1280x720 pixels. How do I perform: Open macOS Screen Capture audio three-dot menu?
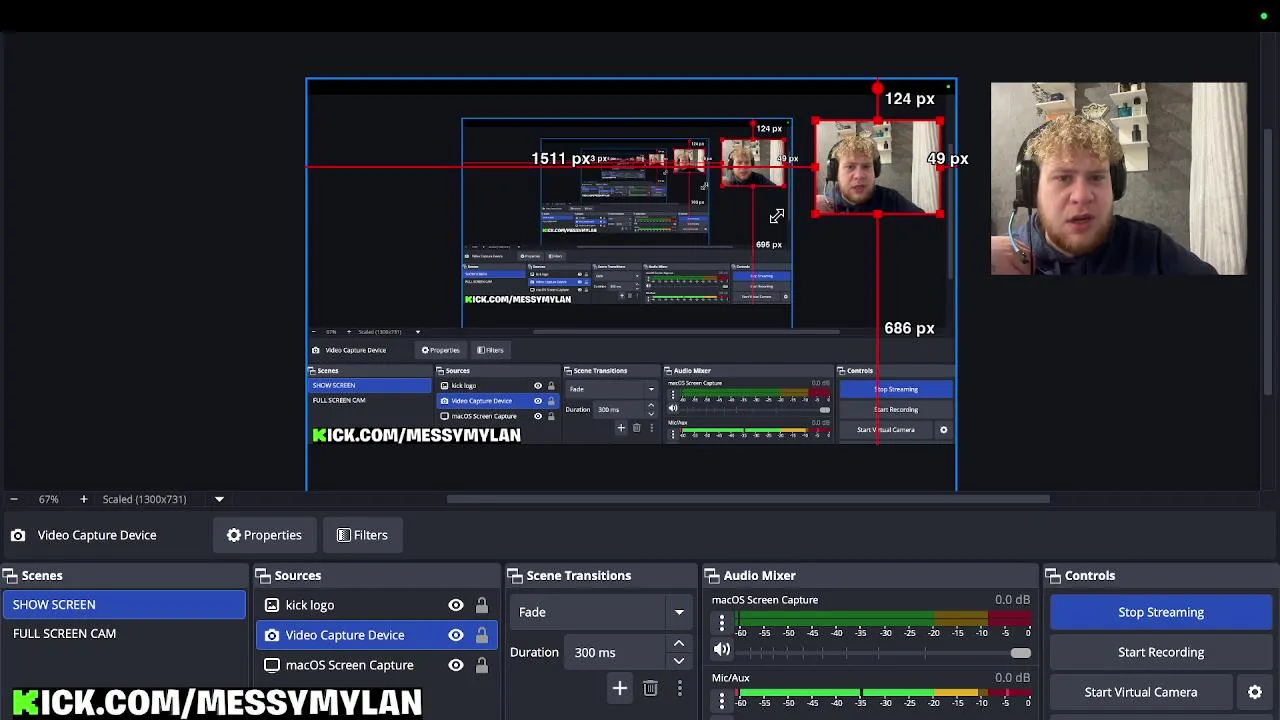pyautogui.click(x=722, y=623)
